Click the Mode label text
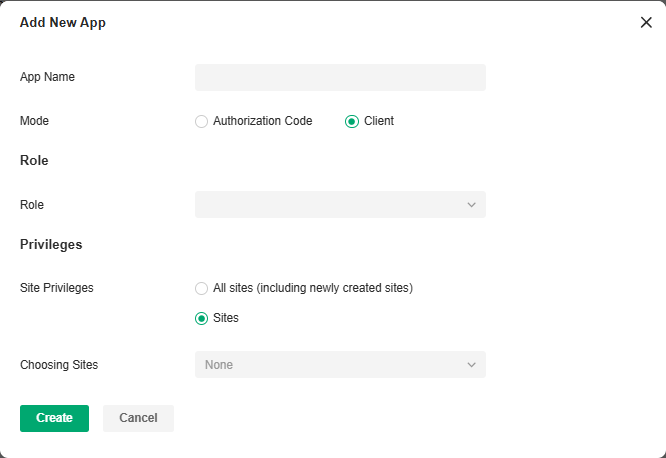 pyautogui.click(x=34, y=121)
